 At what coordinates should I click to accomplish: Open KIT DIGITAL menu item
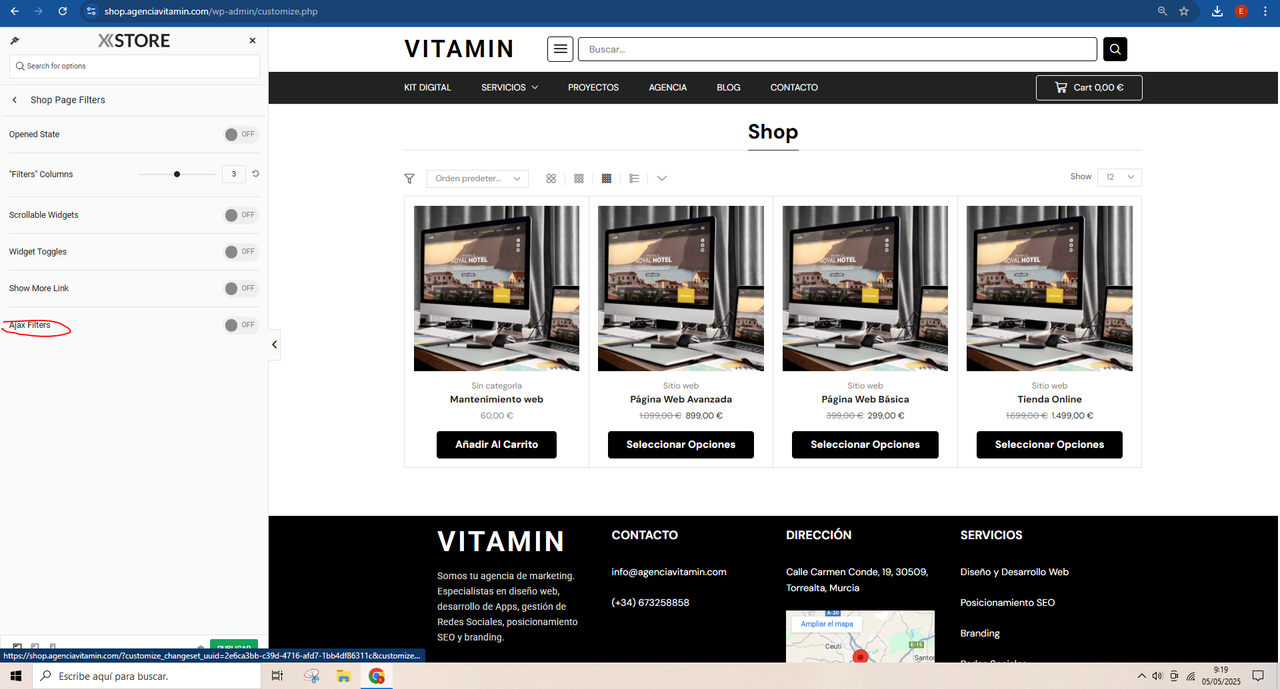click(428, 88)
